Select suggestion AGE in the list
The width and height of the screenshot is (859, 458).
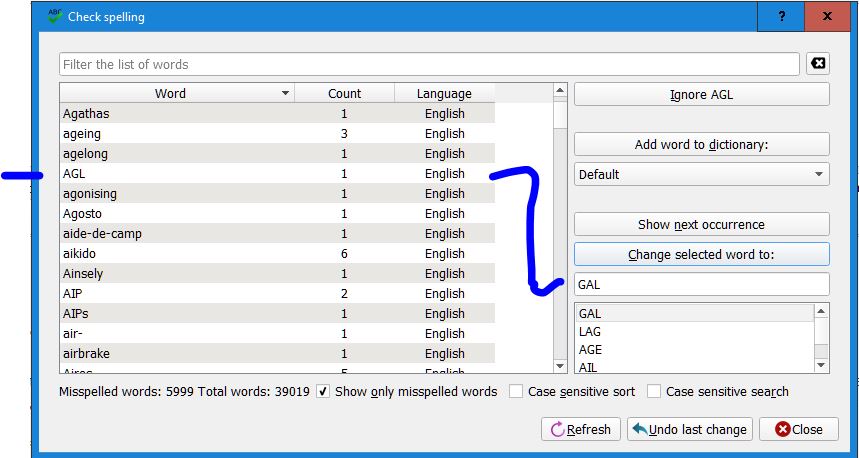(695, 350)
